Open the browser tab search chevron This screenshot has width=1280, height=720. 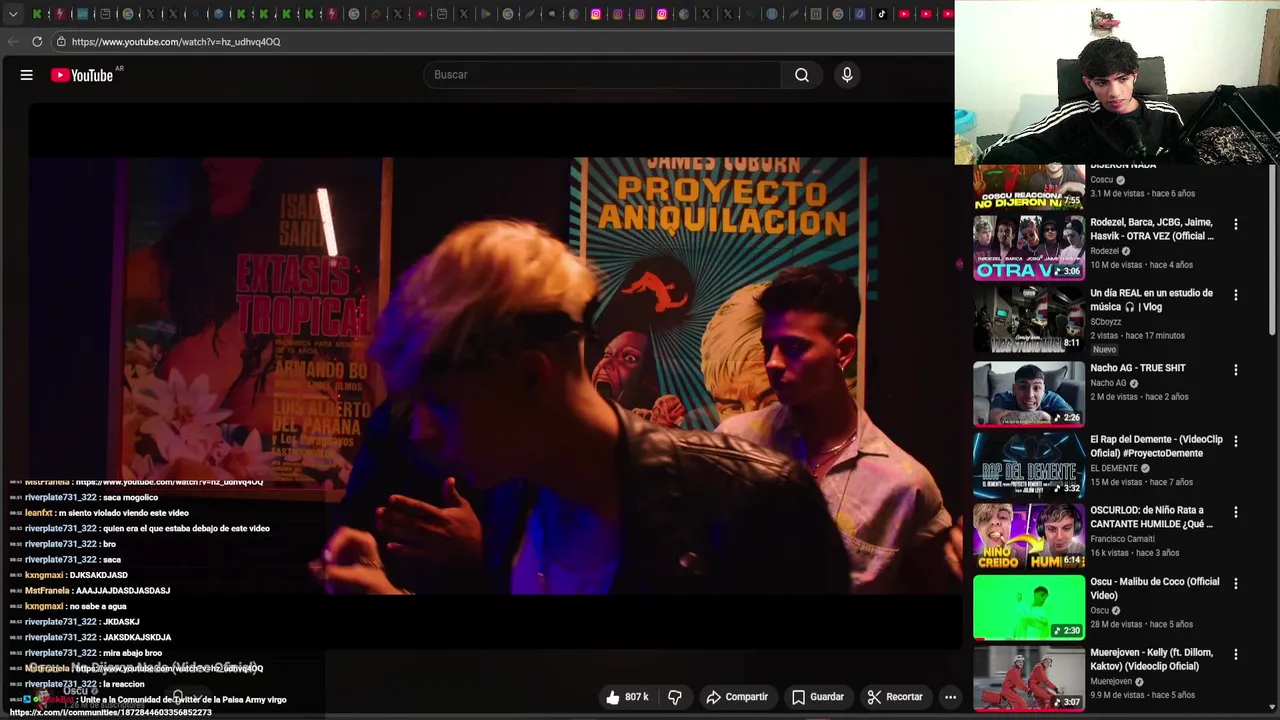[13, 14]
